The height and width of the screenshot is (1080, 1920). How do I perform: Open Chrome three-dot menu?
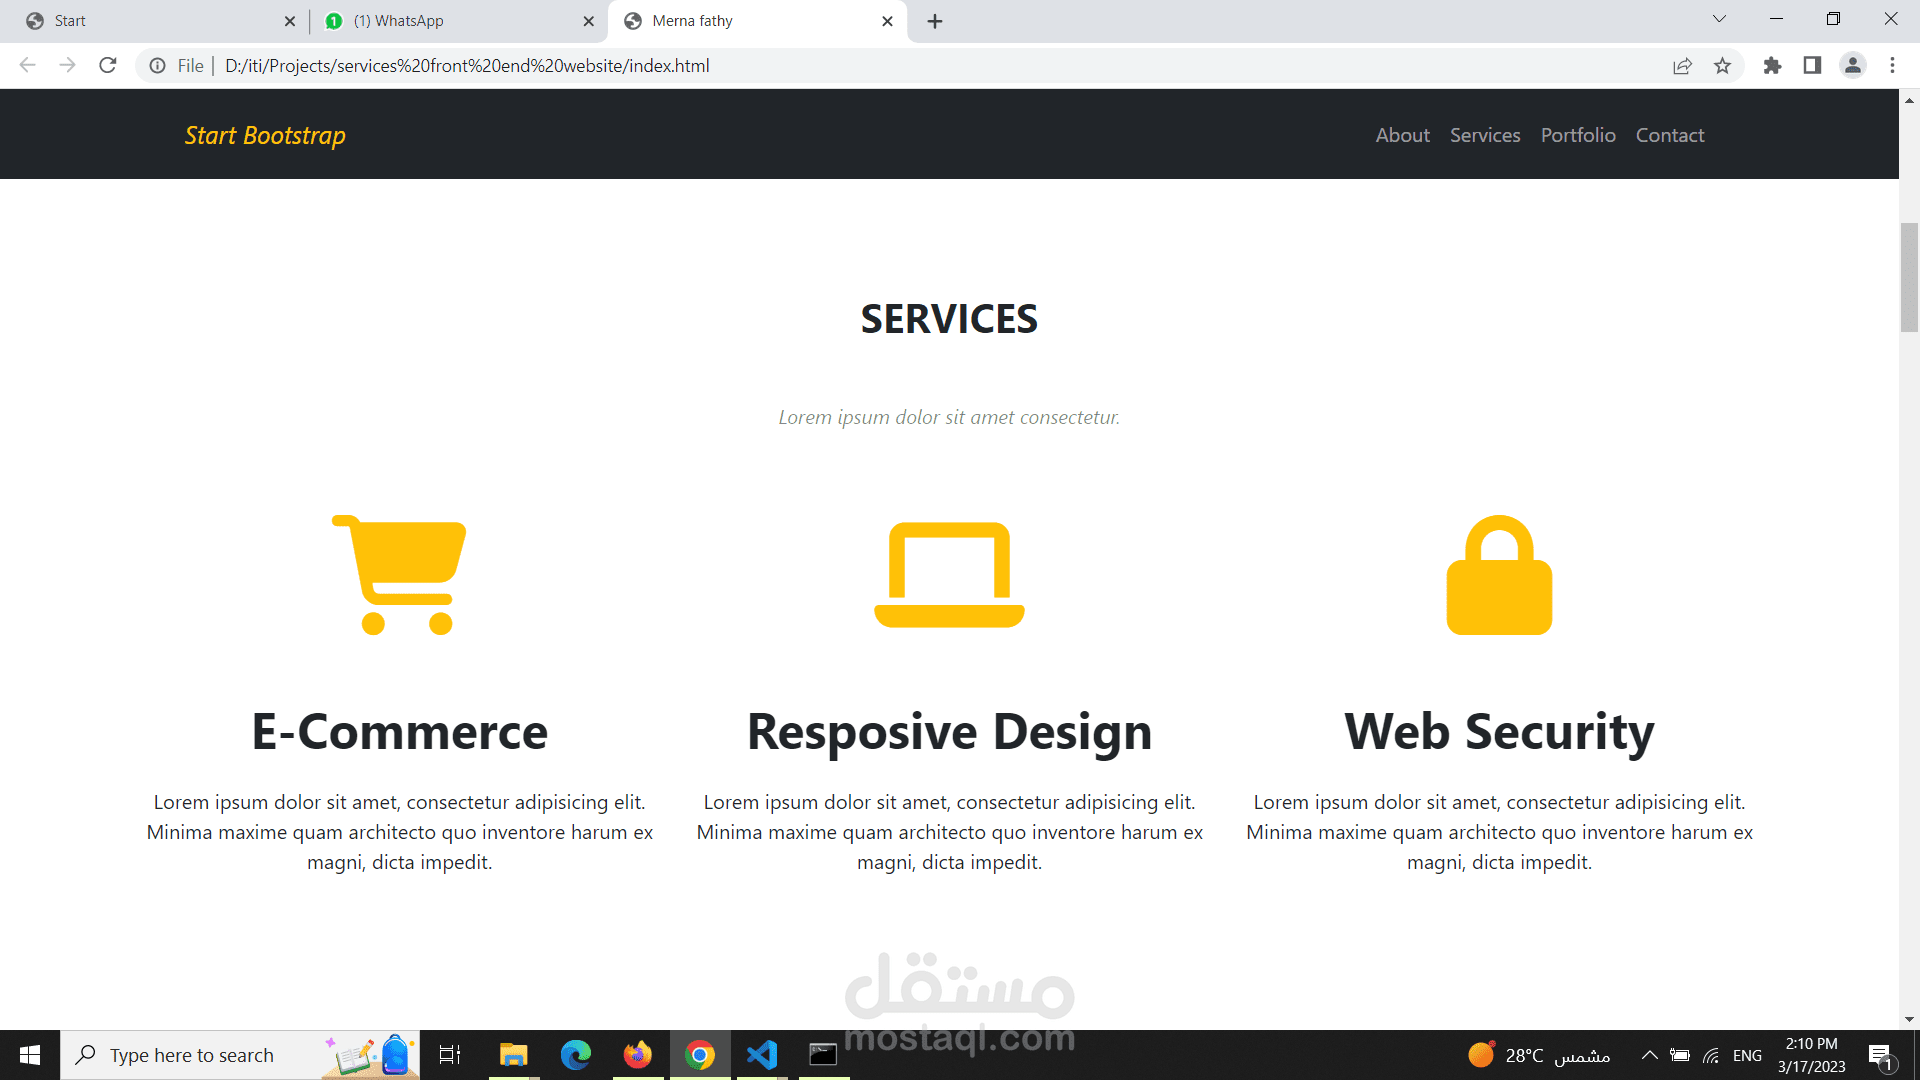pyautogui.click(x=1892, y=66)
